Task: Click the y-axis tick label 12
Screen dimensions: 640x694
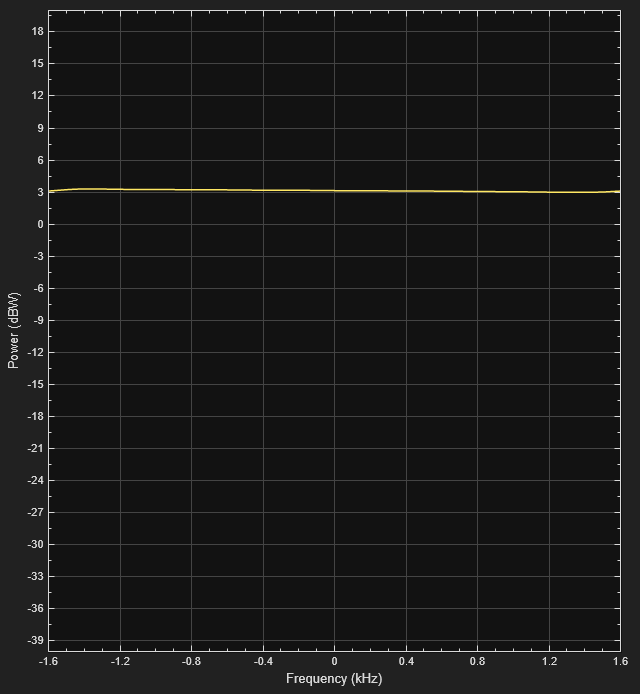Action: [38, 96]
